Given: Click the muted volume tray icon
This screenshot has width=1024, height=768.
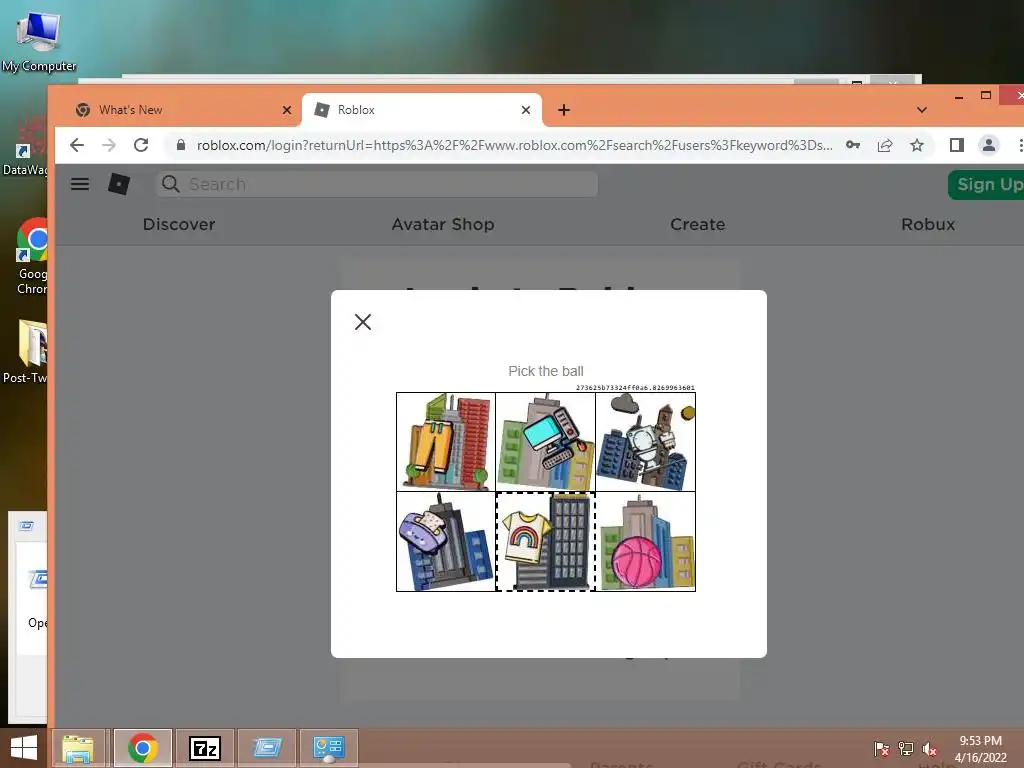Looking at the screenshot, I should pos(930,749).
